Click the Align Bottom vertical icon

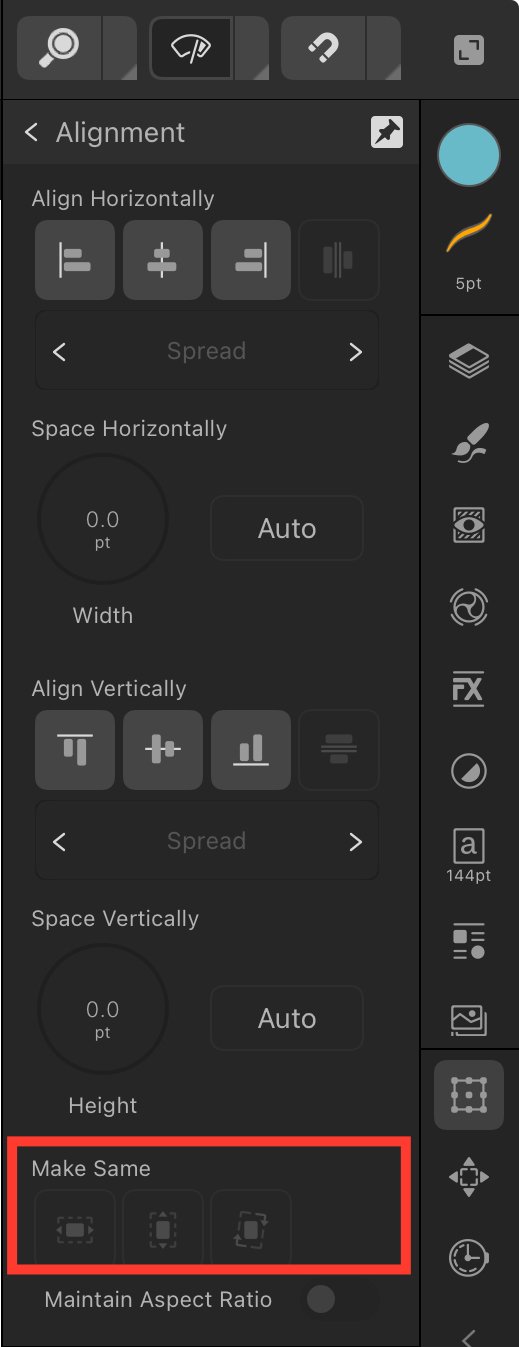click(x=251, y=750)
